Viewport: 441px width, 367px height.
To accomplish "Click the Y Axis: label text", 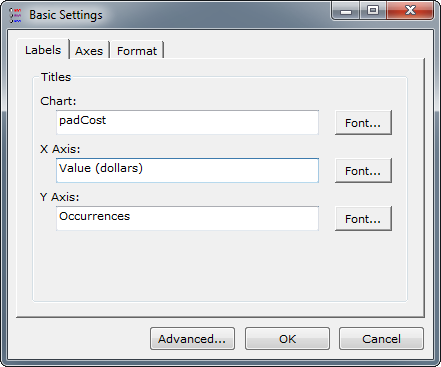I will pyautogui.click(x=60, y=197).
